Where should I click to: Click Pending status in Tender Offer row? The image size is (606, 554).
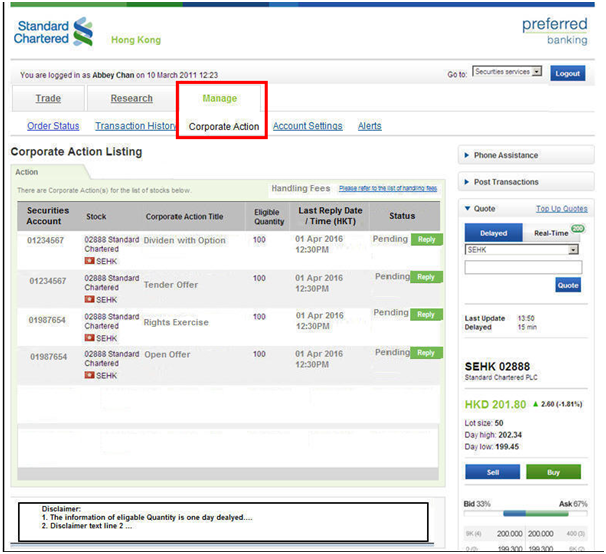(392, 276)
